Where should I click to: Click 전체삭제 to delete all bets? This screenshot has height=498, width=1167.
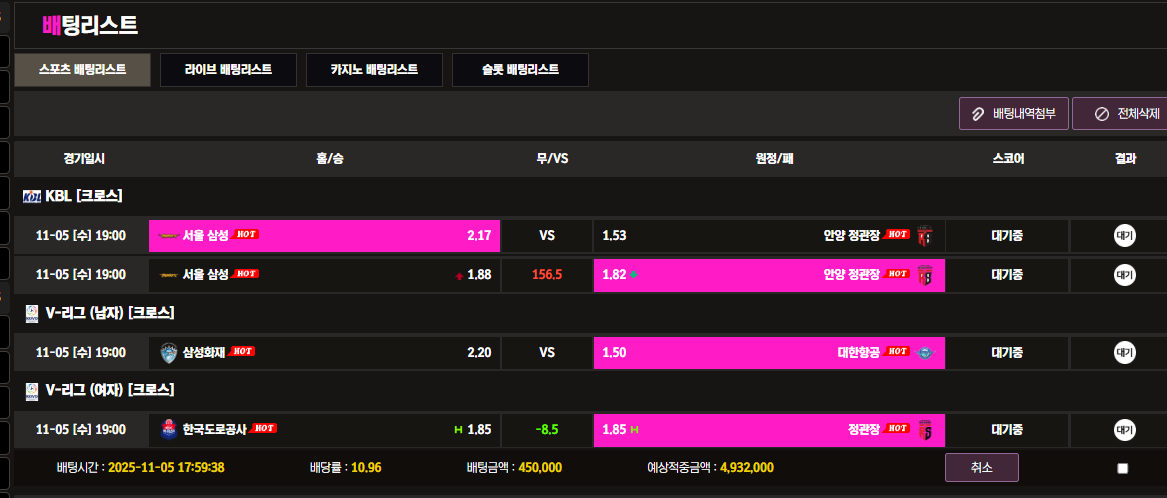(1120, 113)
